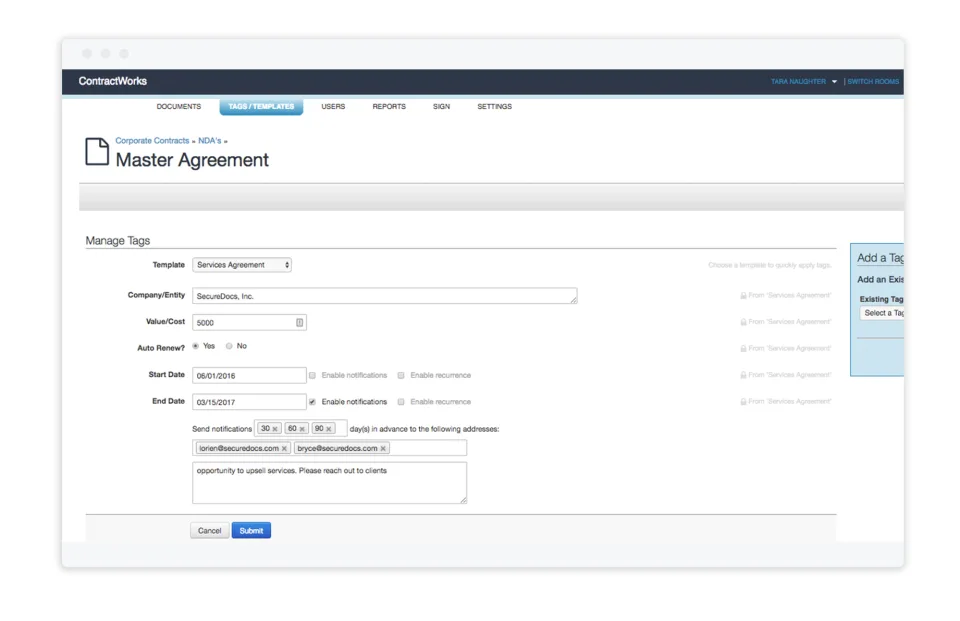Click the Company/Entity text field

[384, 296]
